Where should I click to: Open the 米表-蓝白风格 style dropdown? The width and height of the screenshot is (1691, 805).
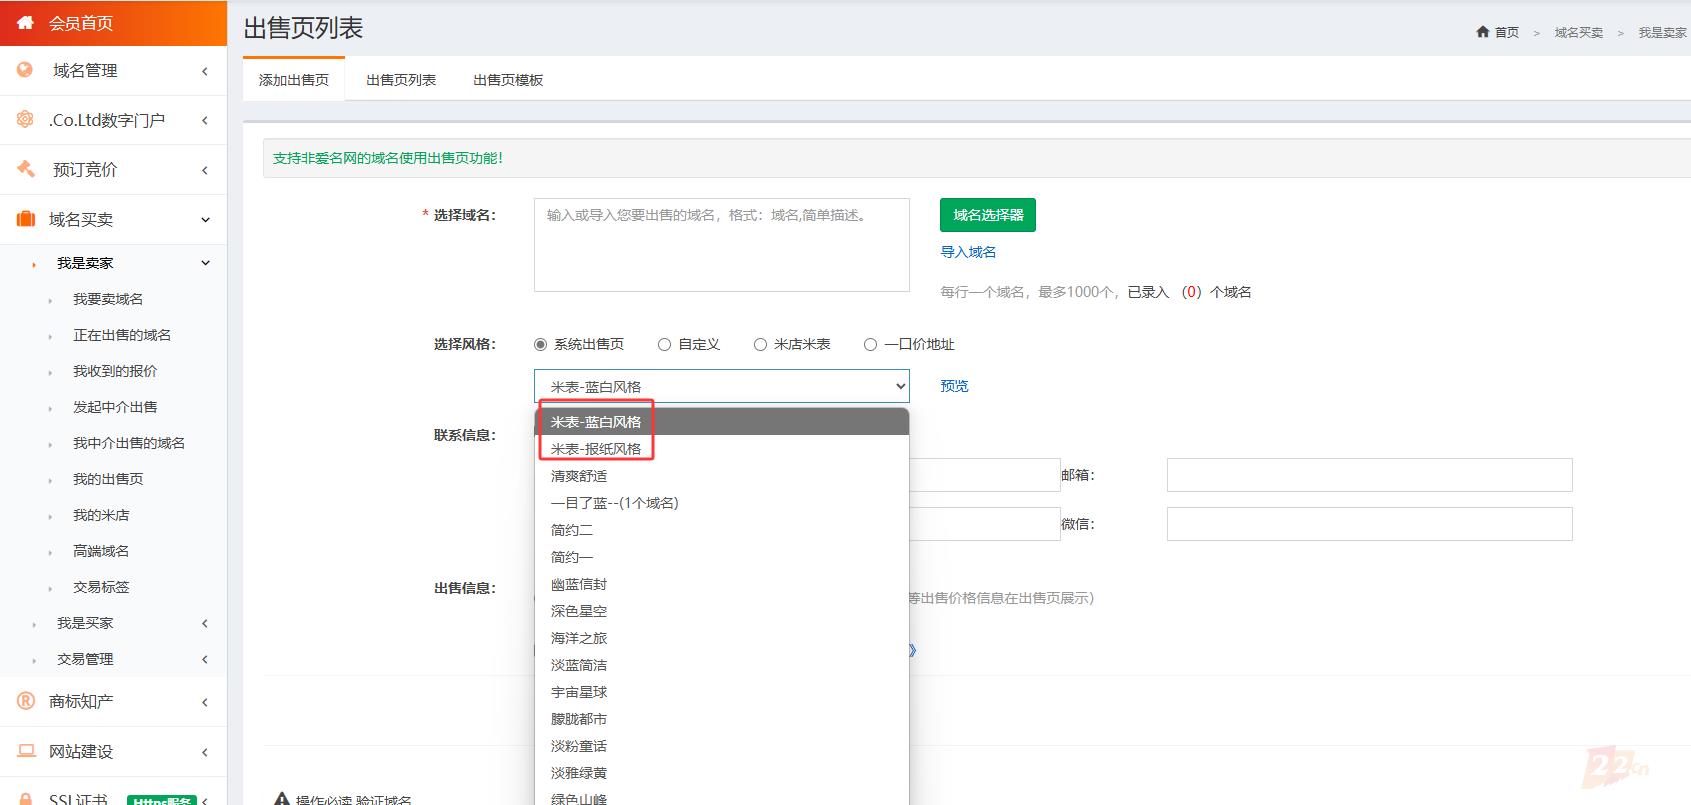[721, 386]
